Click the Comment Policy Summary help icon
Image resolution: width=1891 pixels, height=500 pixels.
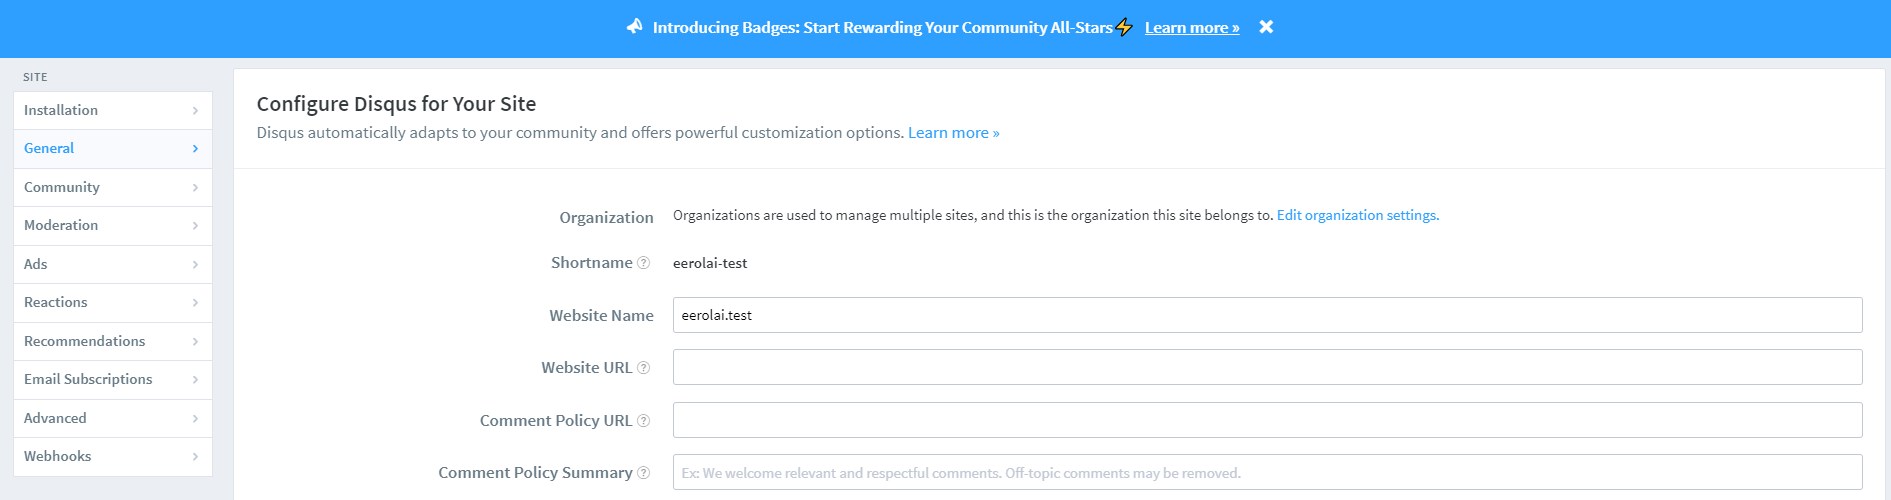click(644, 473)
